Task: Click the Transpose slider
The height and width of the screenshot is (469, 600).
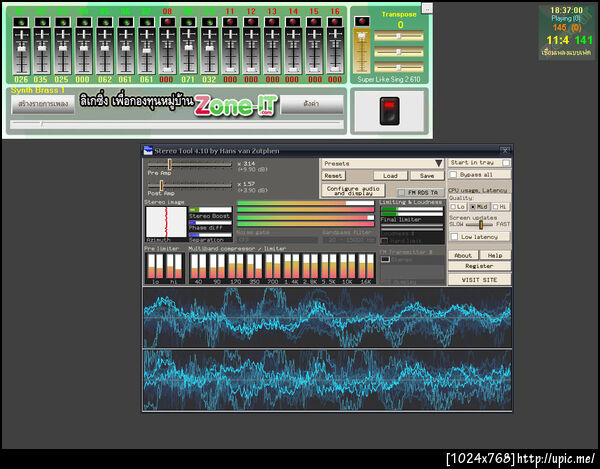Action: tap(399, 36)
